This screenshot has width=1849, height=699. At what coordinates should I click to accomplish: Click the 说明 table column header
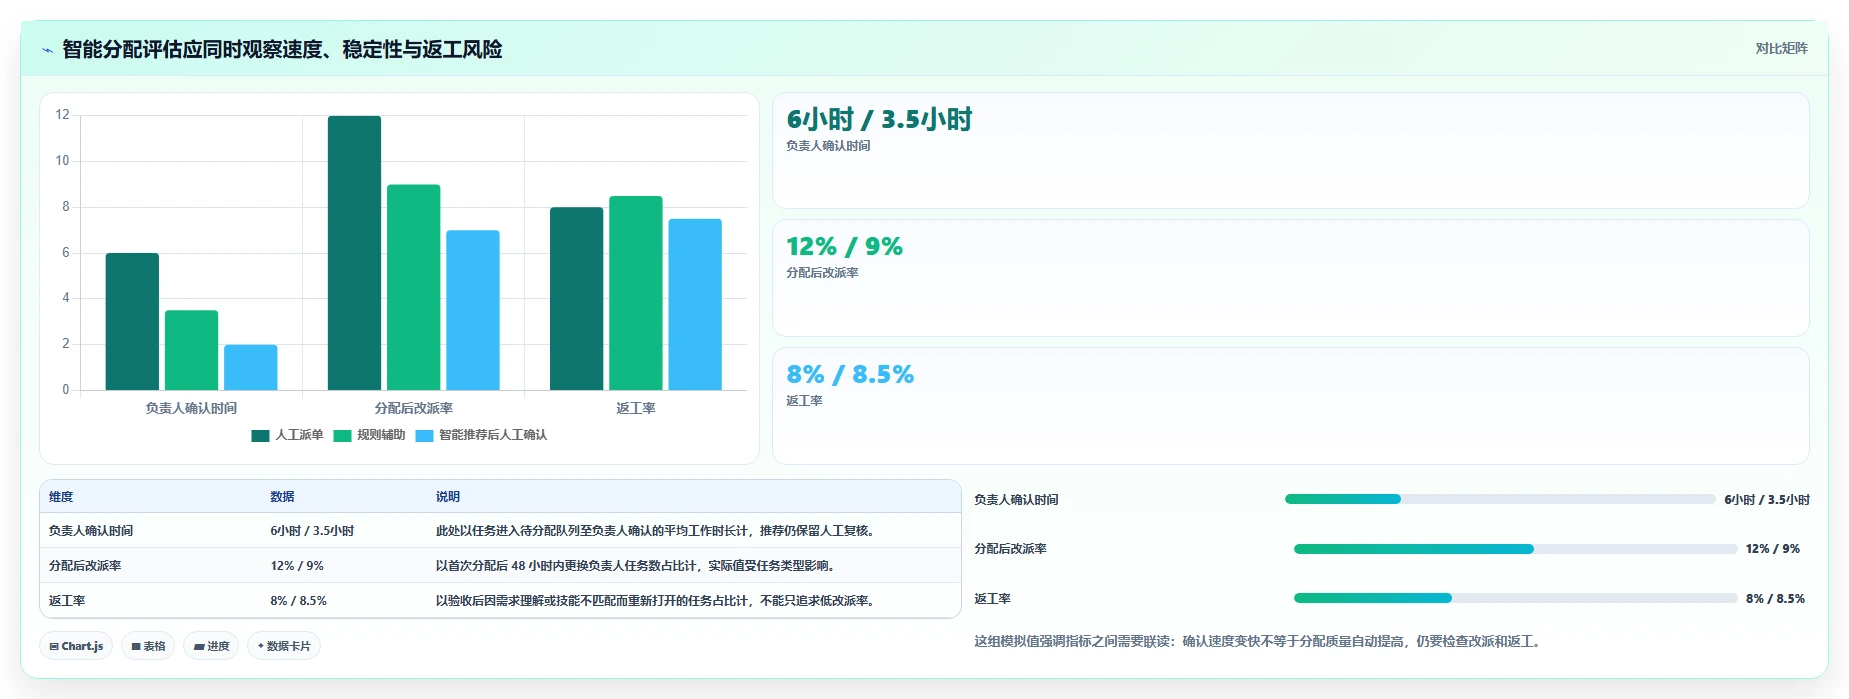tap(447, 497)
